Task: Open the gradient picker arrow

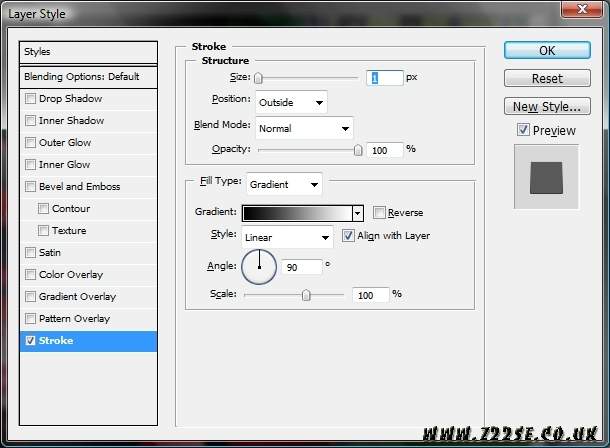Action: pyautogui.click(x=358, y=213)
